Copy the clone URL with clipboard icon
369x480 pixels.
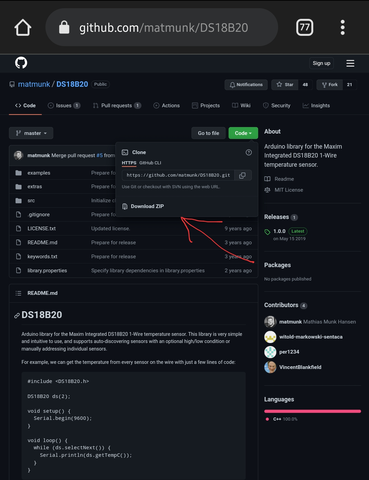[x=243, y=175]
